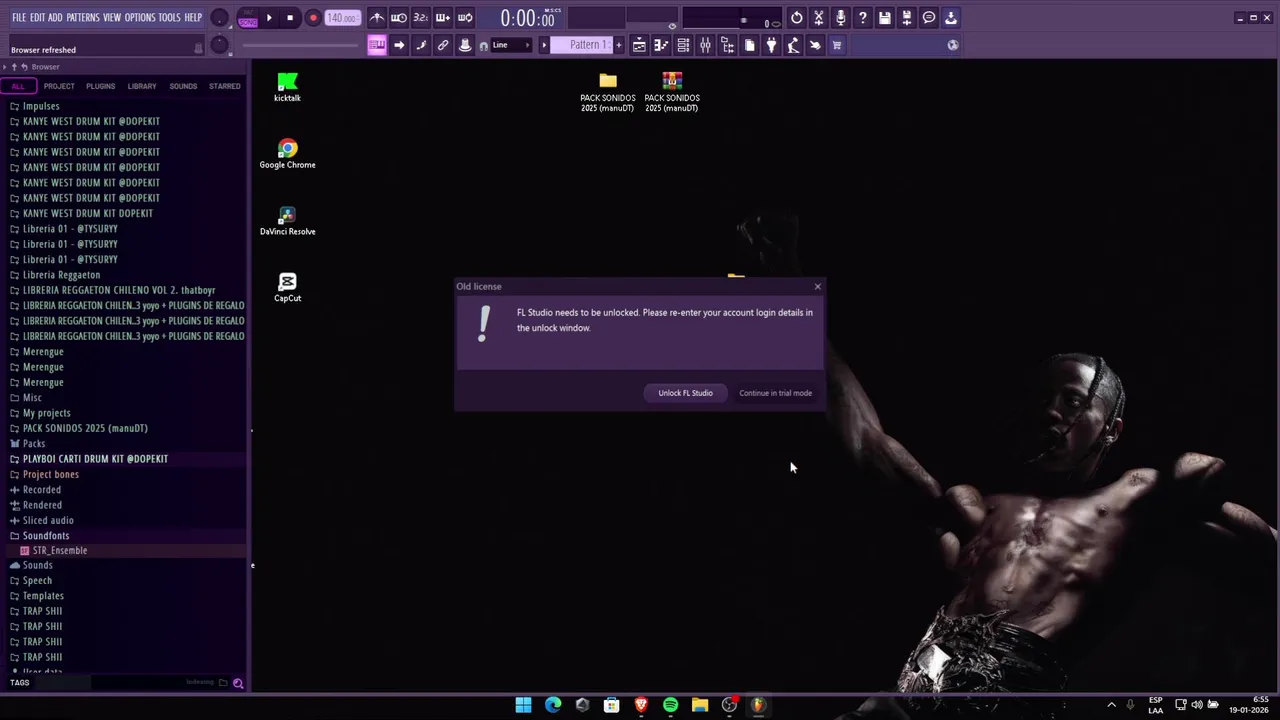Expand the Templates folder

43,596
